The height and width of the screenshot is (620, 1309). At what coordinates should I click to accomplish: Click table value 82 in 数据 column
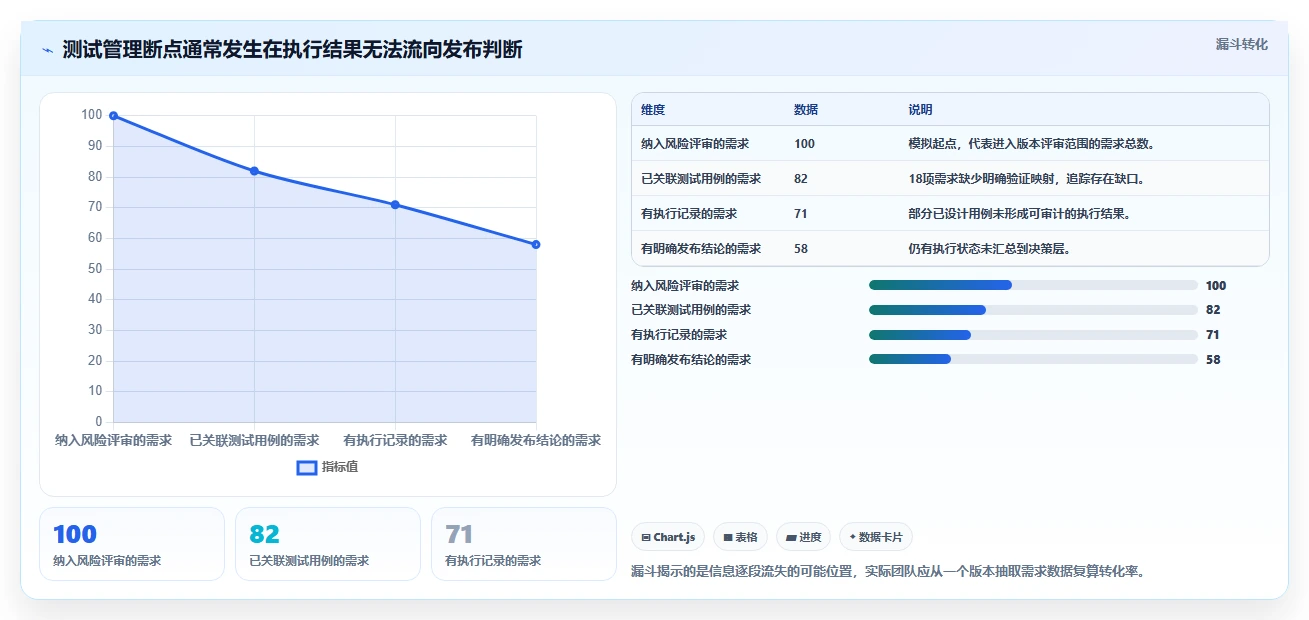point(801,179)
